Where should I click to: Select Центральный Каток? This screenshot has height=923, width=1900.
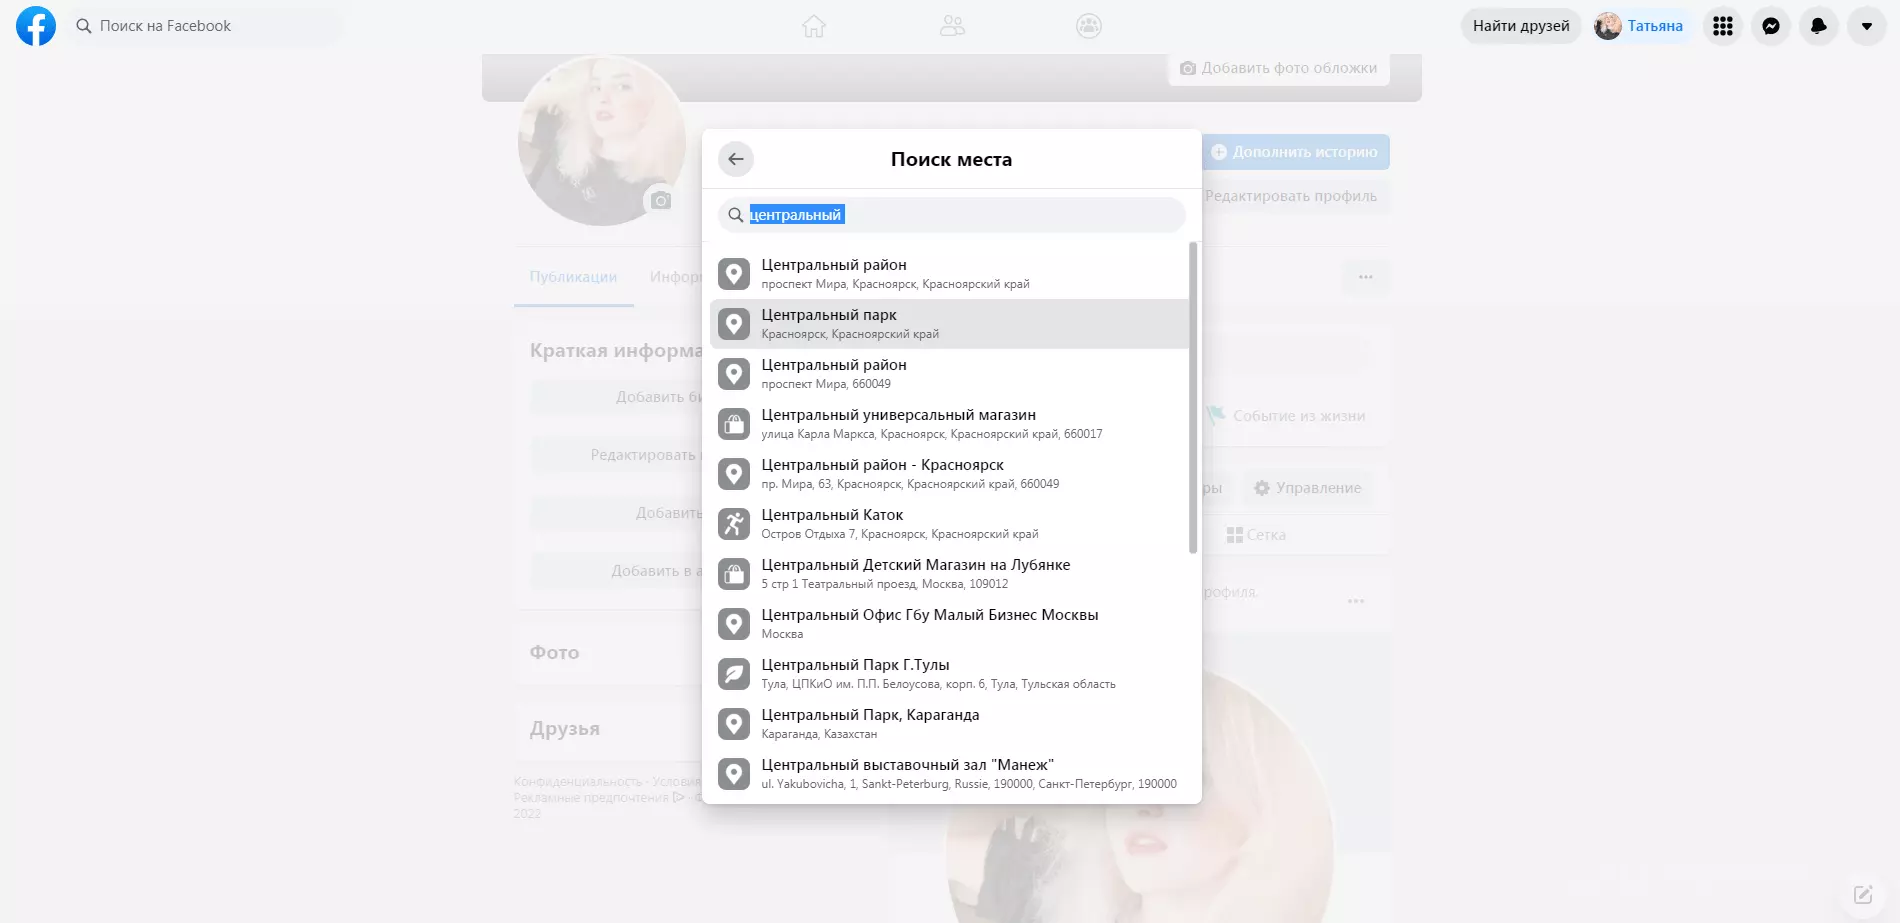(950, 524)
